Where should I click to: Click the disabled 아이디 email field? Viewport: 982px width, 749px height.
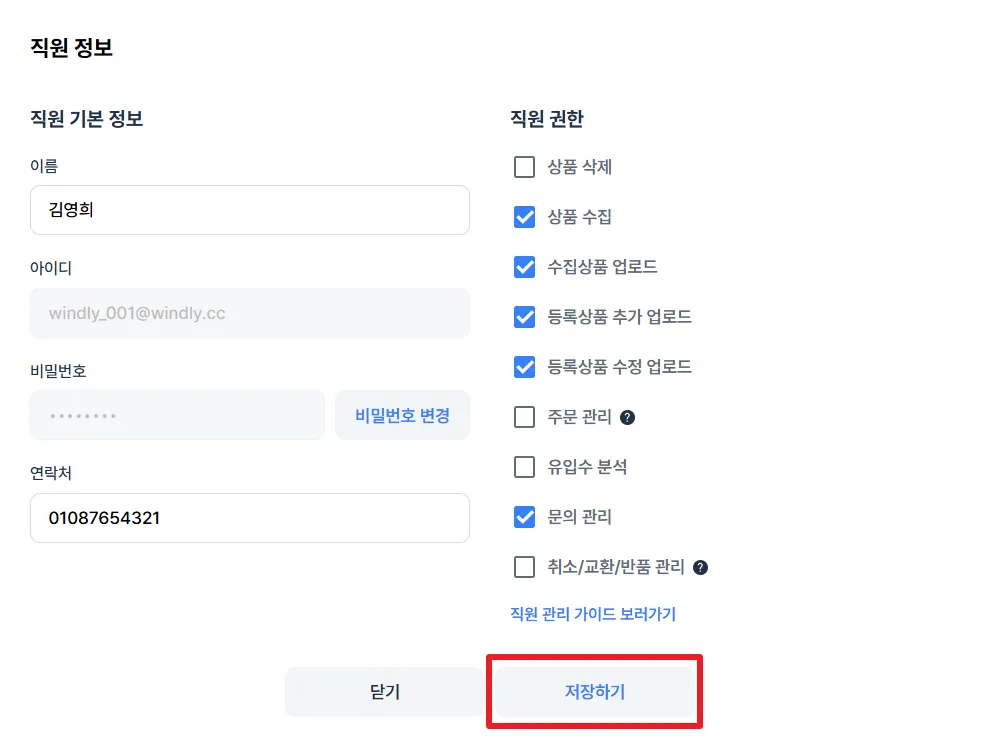250,313
